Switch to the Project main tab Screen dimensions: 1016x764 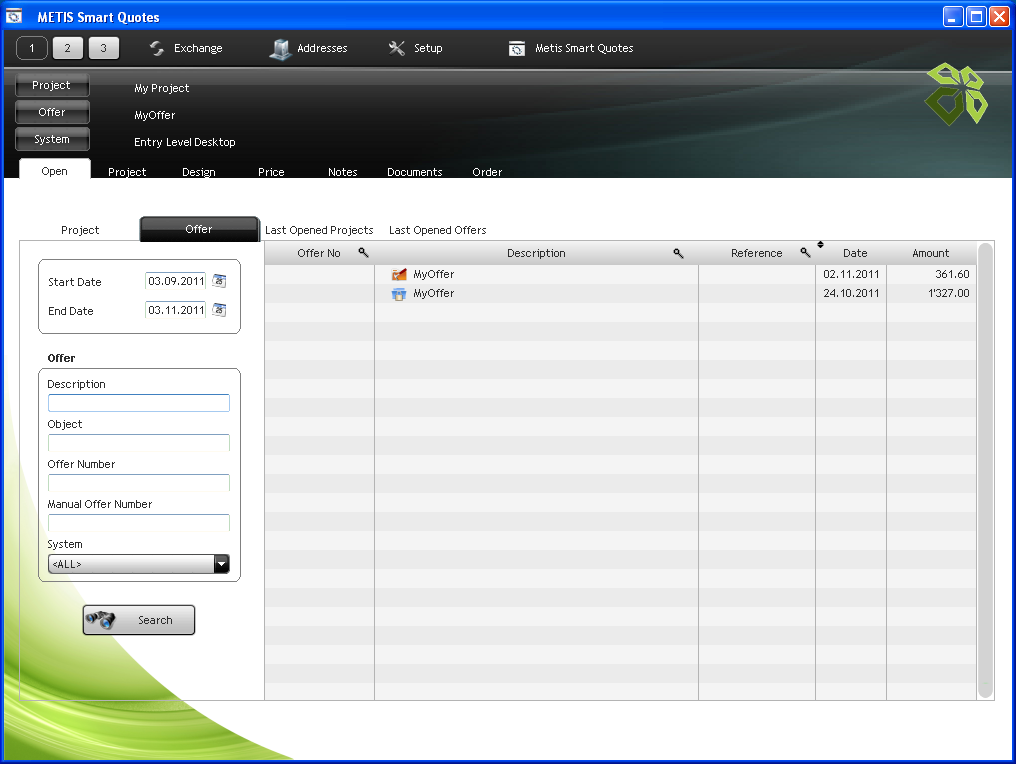click(x=127, y=172)
